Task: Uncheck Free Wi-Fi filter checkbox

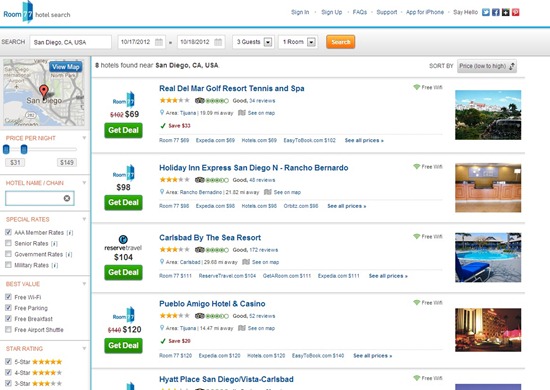Action: [x=8, y=297]
